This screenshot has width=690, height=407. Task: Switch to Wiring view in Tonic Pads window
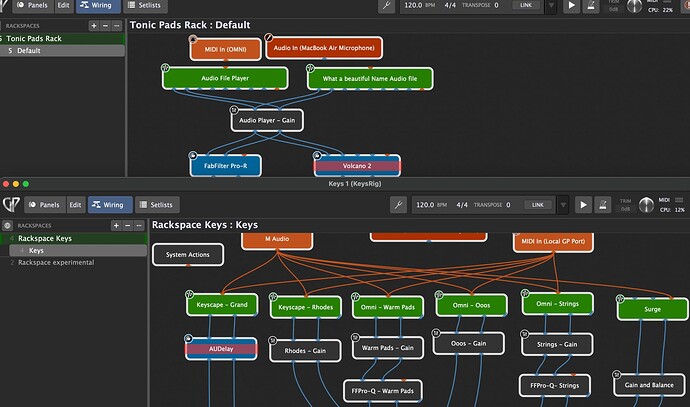(98, 5)
